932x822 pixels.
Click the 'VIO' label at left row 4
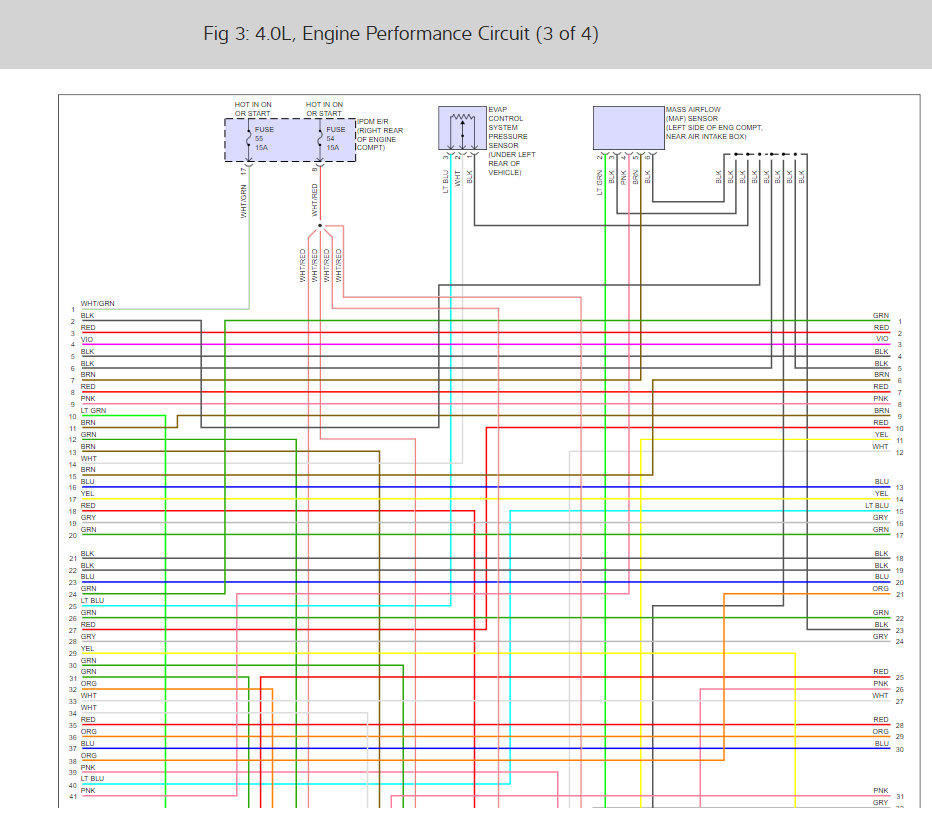pyautogui.click(x=87, y=339)
